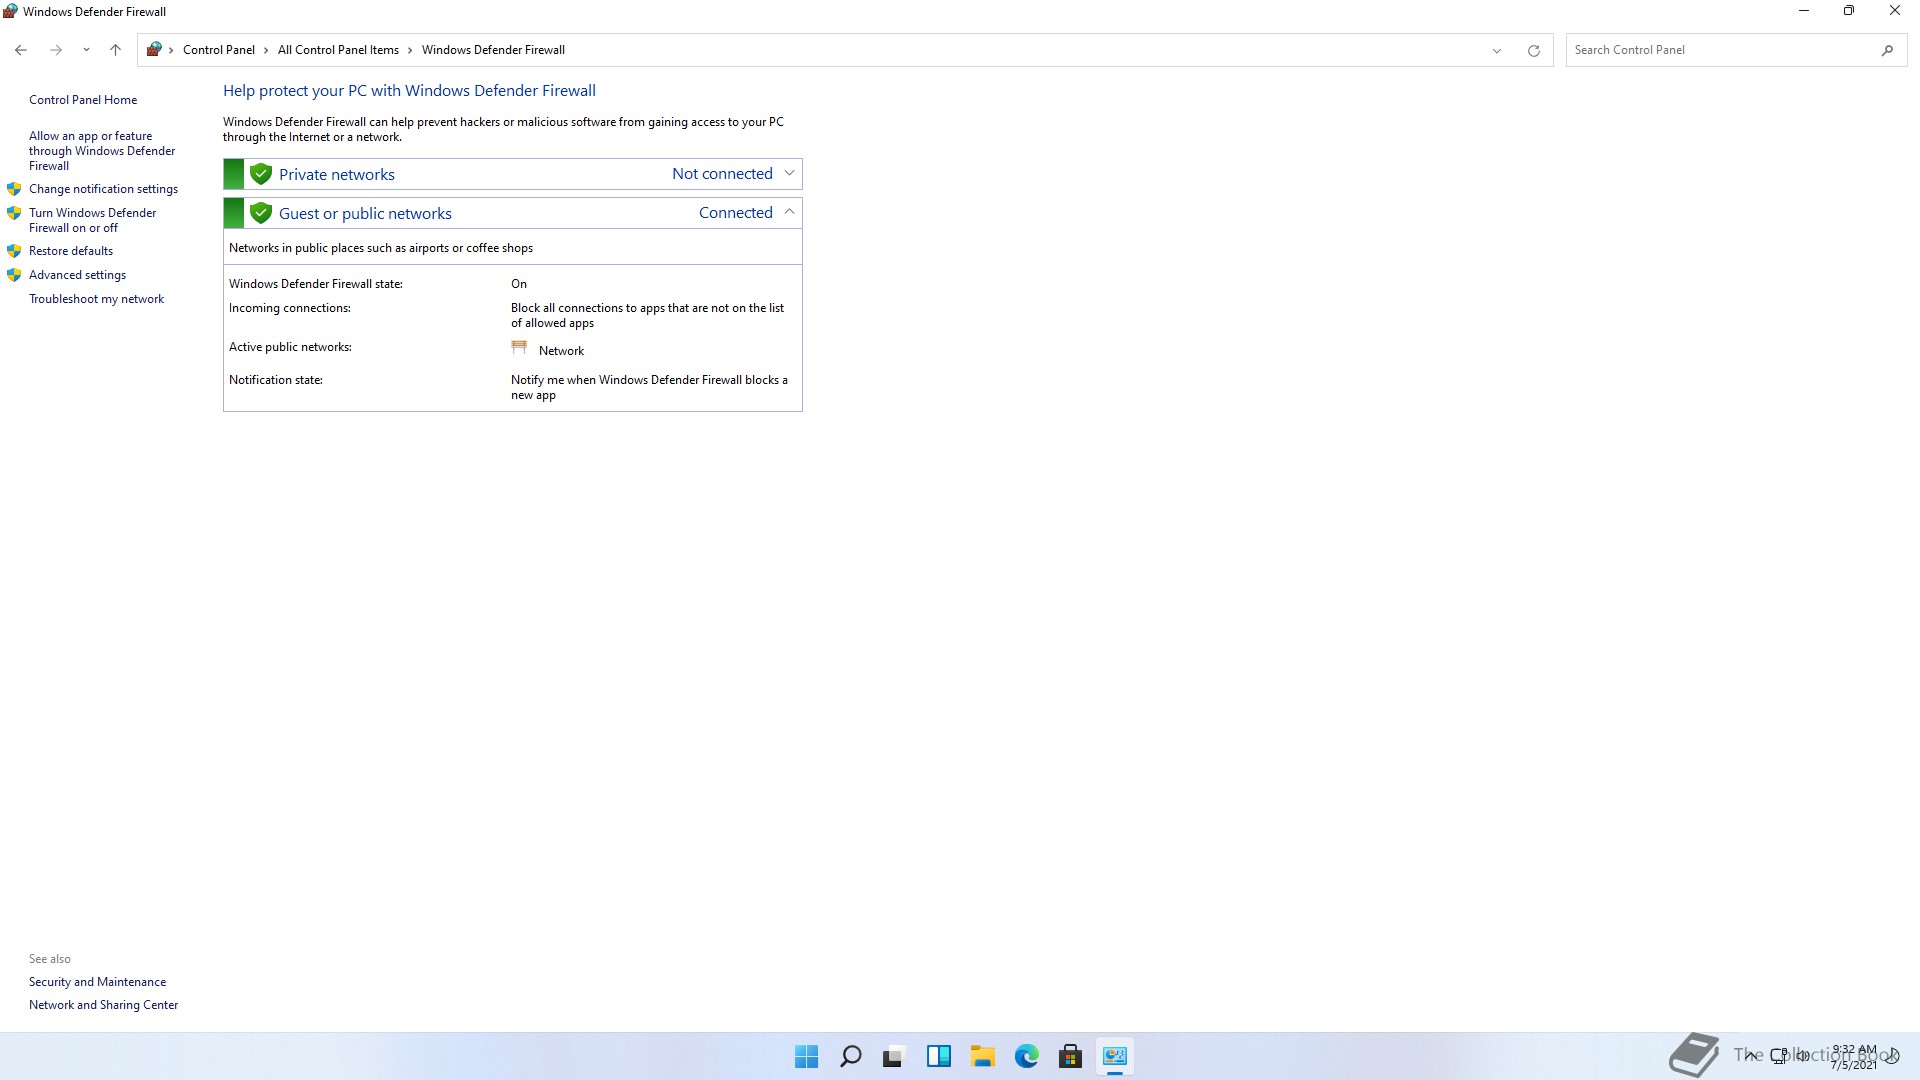Click the search magnifier icon

click(x=1887, y=50)
